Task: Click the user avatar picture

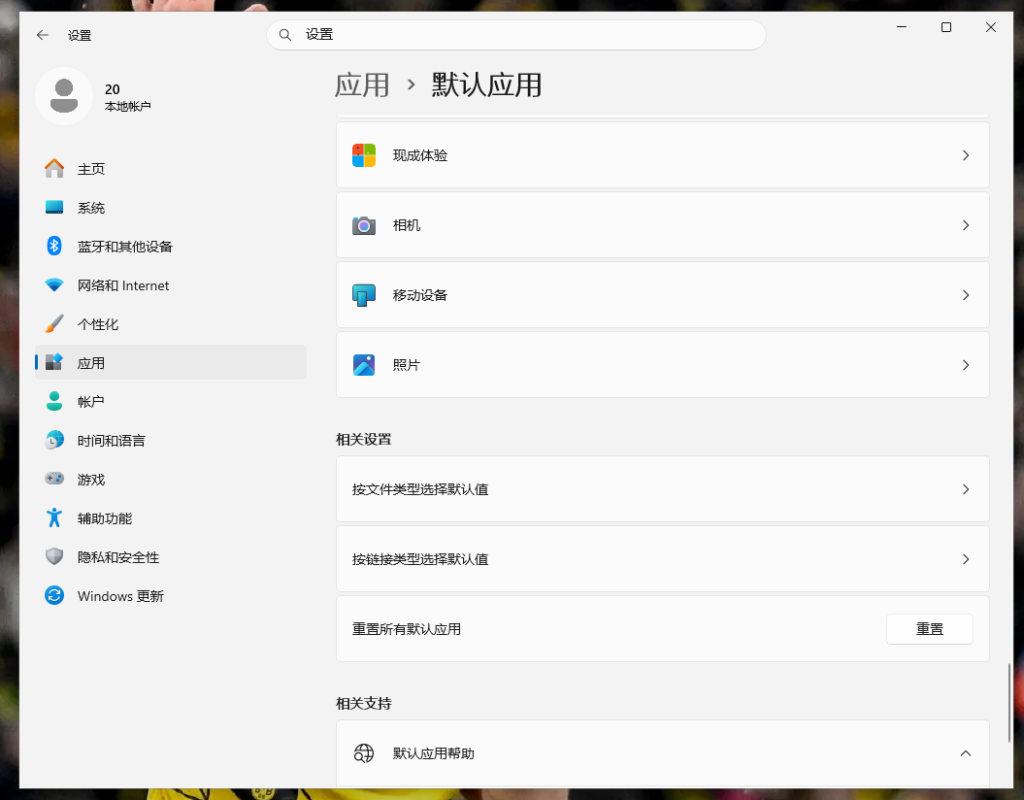Action: point(64,96)
